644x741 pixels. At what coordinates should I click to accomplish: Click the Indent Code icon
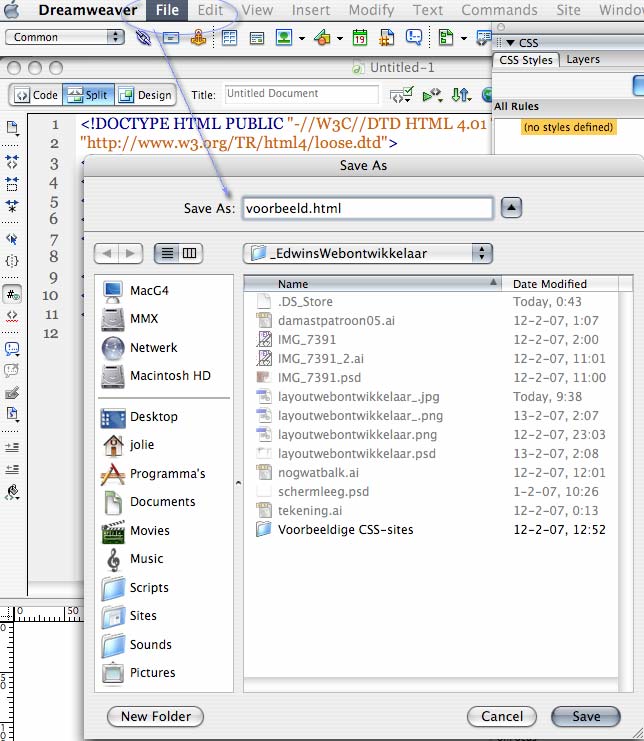point(12,447)
